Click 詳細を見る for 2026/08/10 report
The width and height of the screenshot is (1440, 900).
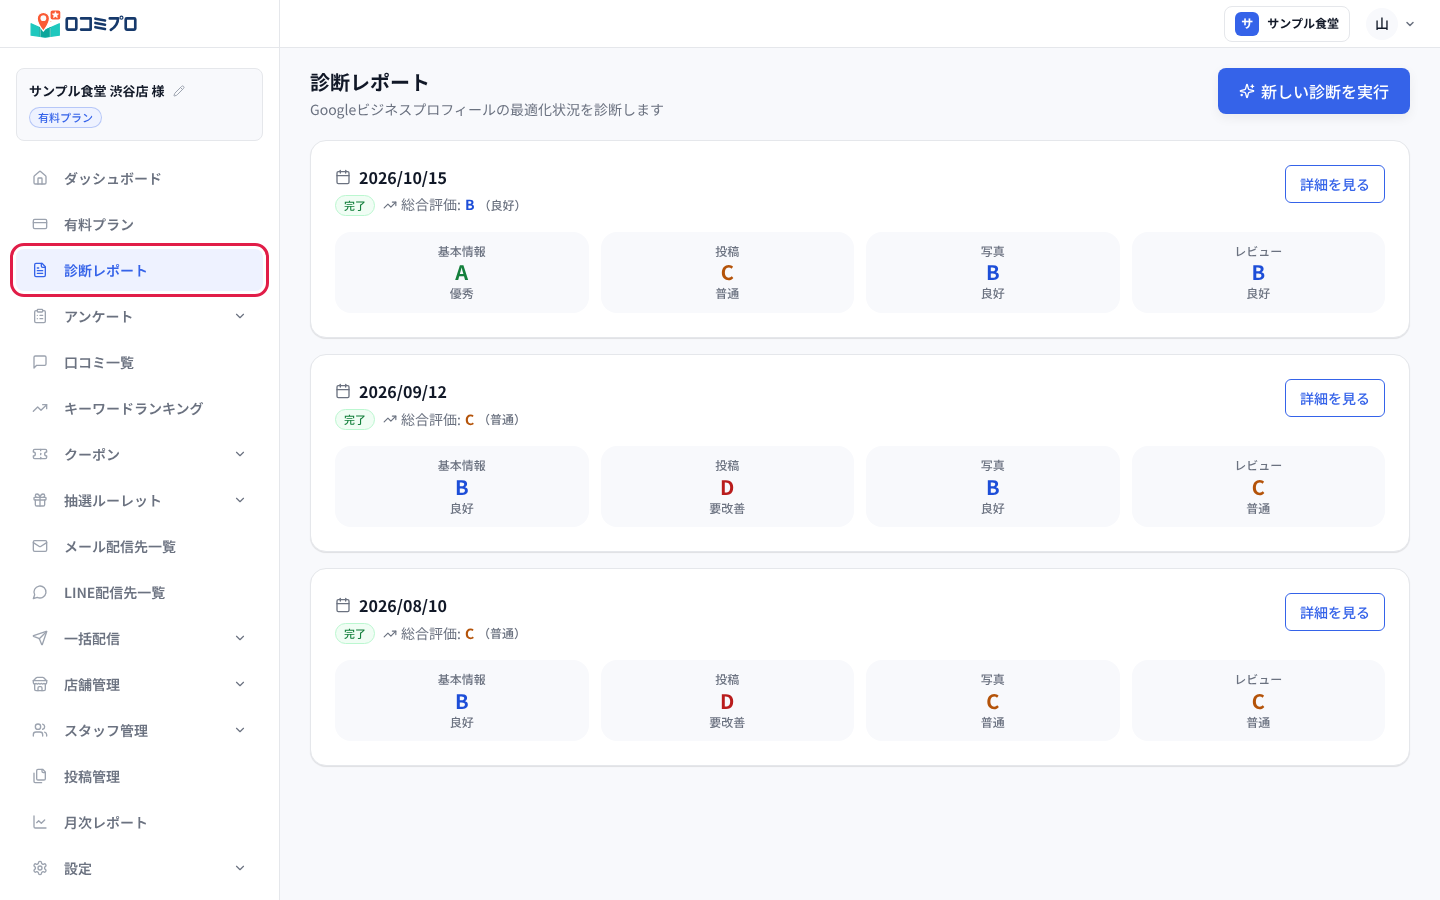[1335, 612]
